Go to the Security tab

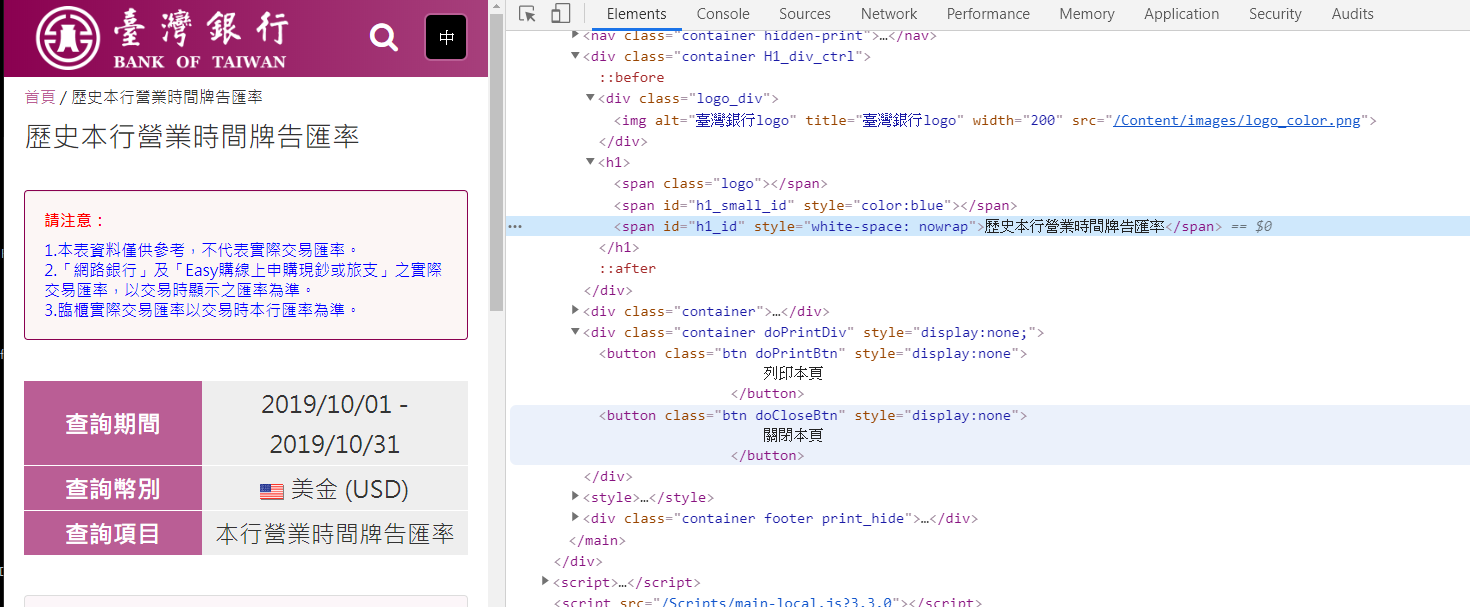click(1275, 14)
